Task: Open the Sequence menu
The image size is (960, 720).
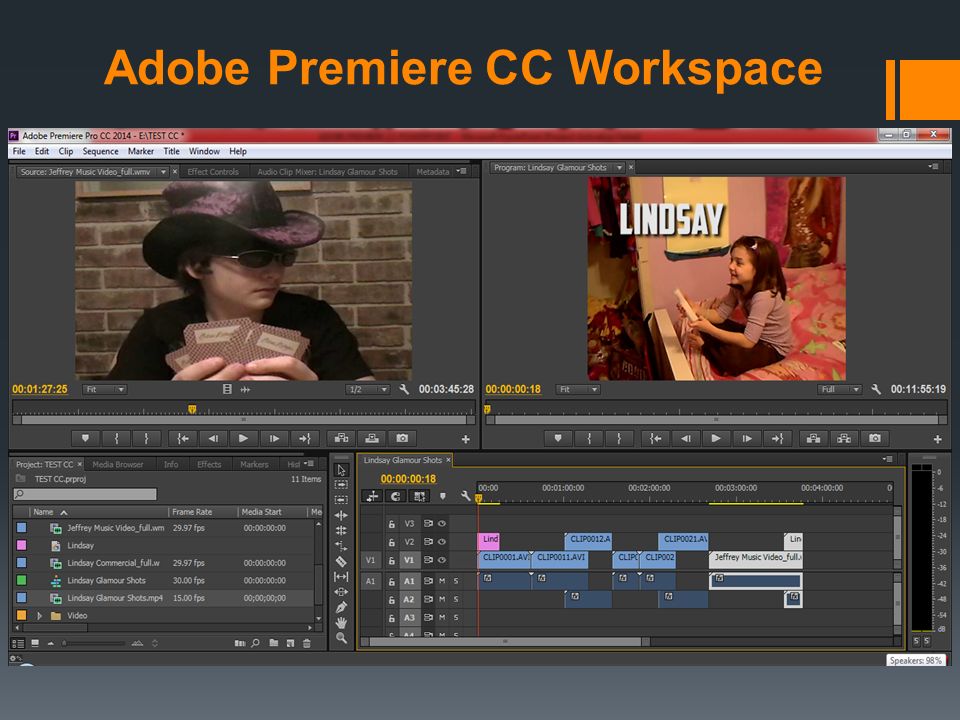Action: 100,151
